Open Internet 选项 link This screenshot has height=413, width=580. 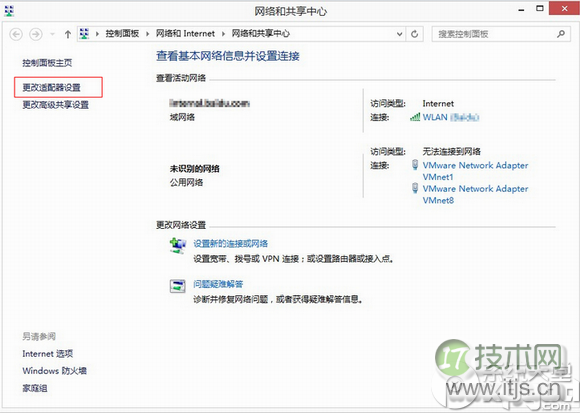(48, 354)
